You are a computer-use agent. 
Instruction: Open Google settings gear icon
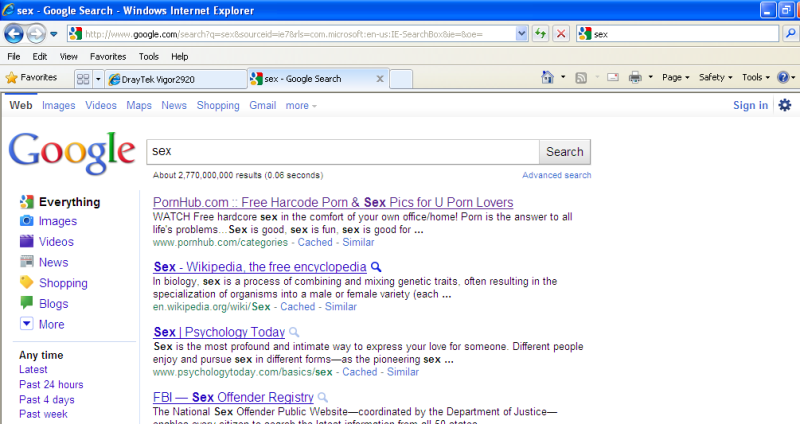[785, 105]
